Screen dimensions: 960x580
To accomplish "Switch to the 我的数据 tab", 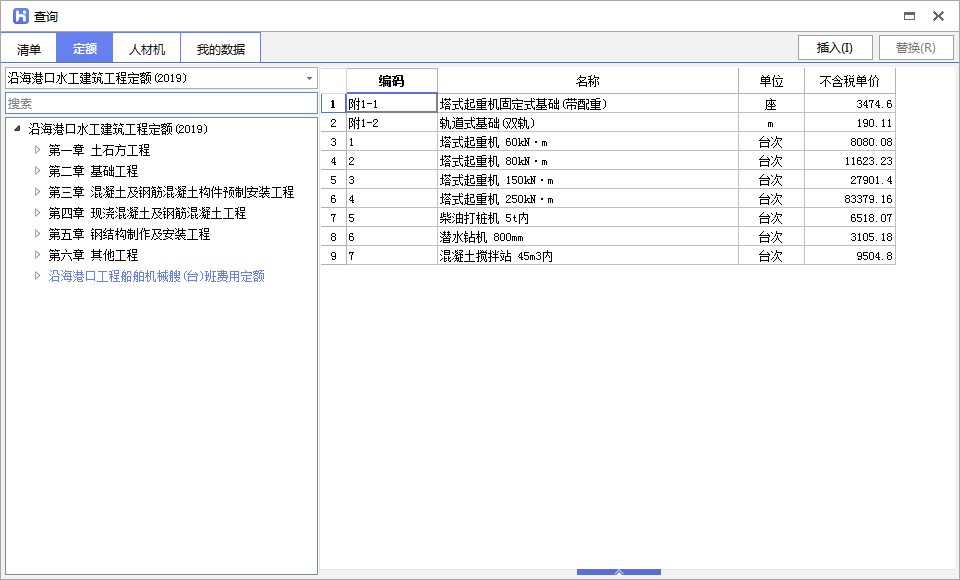I will point(220,47).
